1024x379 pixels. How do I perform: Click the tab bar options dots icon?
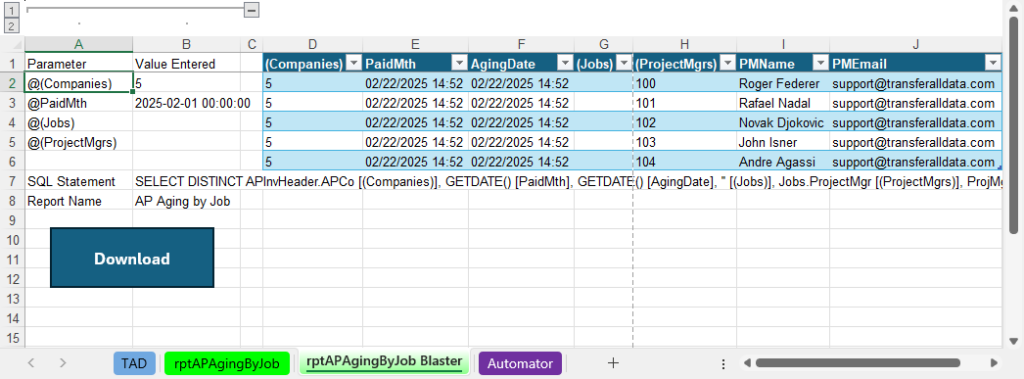(723, 363)
